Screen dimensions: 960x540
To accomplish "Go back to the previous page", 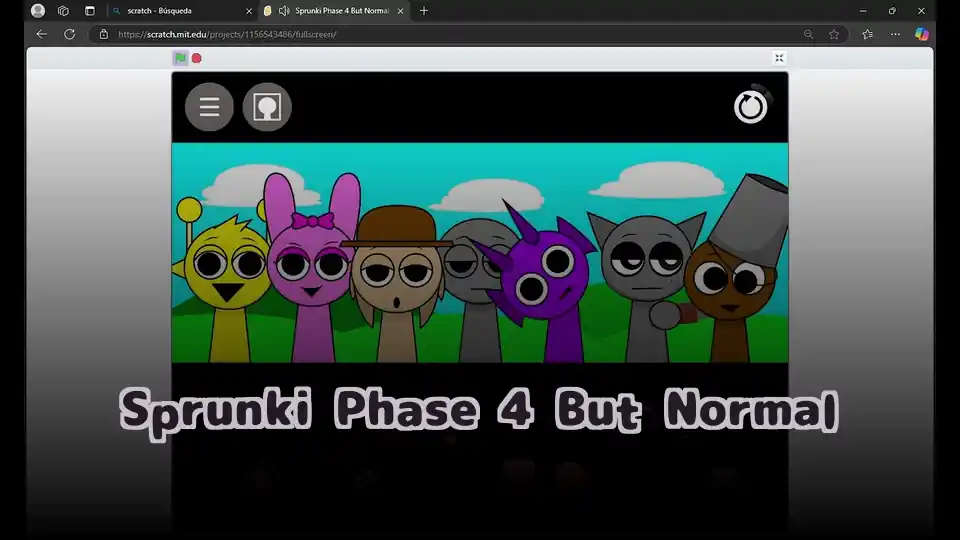I will coord(42,34).
